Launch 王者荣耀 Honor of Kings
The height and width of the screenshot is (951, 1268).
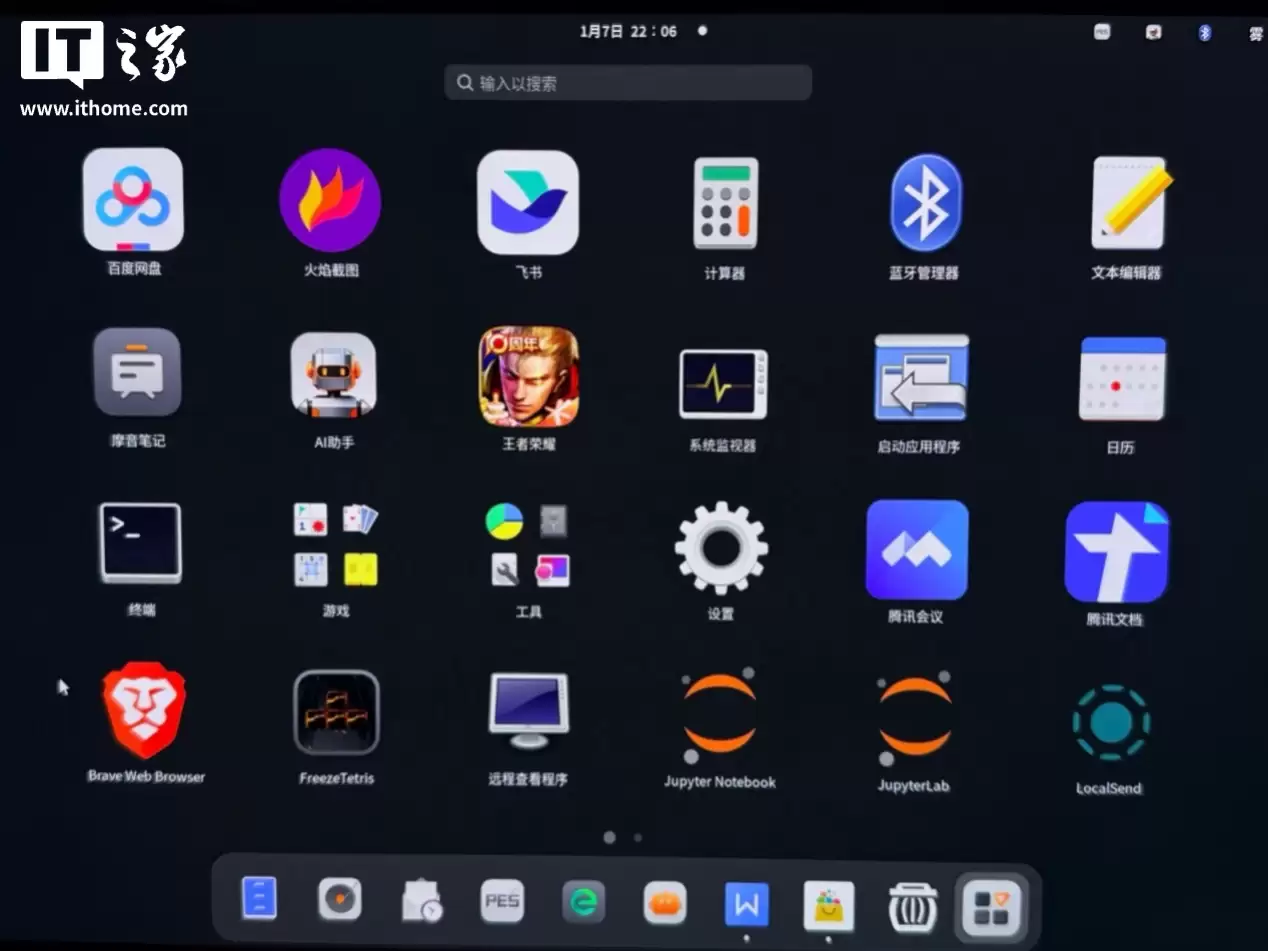click(x=528, y=377)
